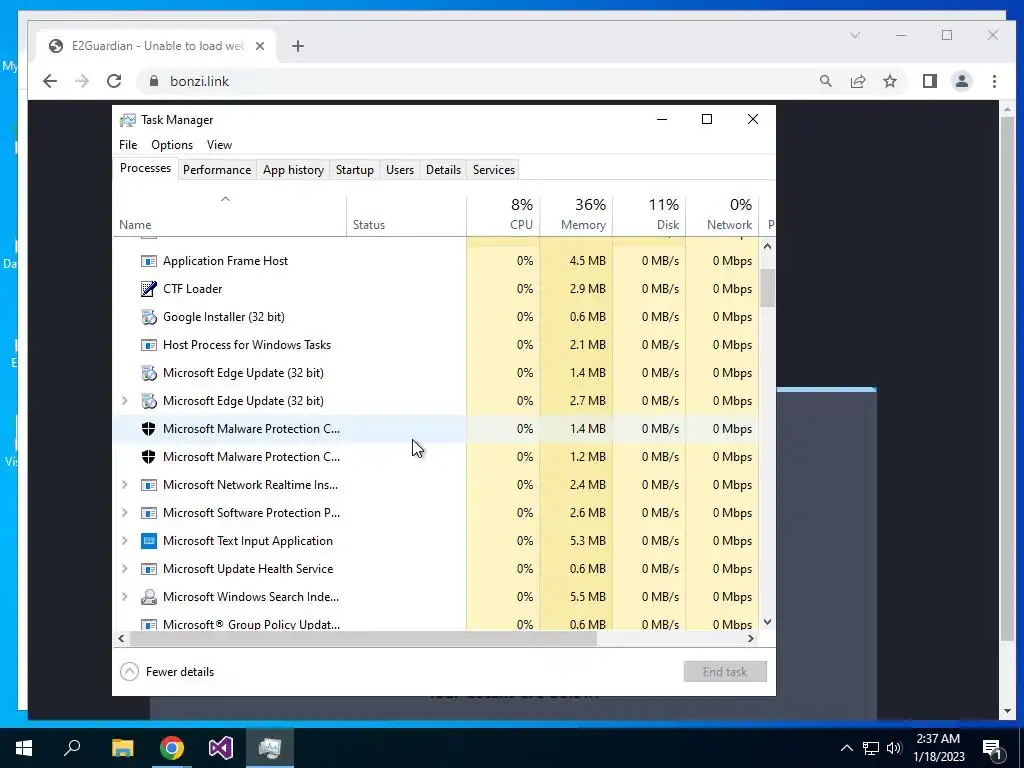
Task: Switch to the Services tab
Action: point(494,170)
